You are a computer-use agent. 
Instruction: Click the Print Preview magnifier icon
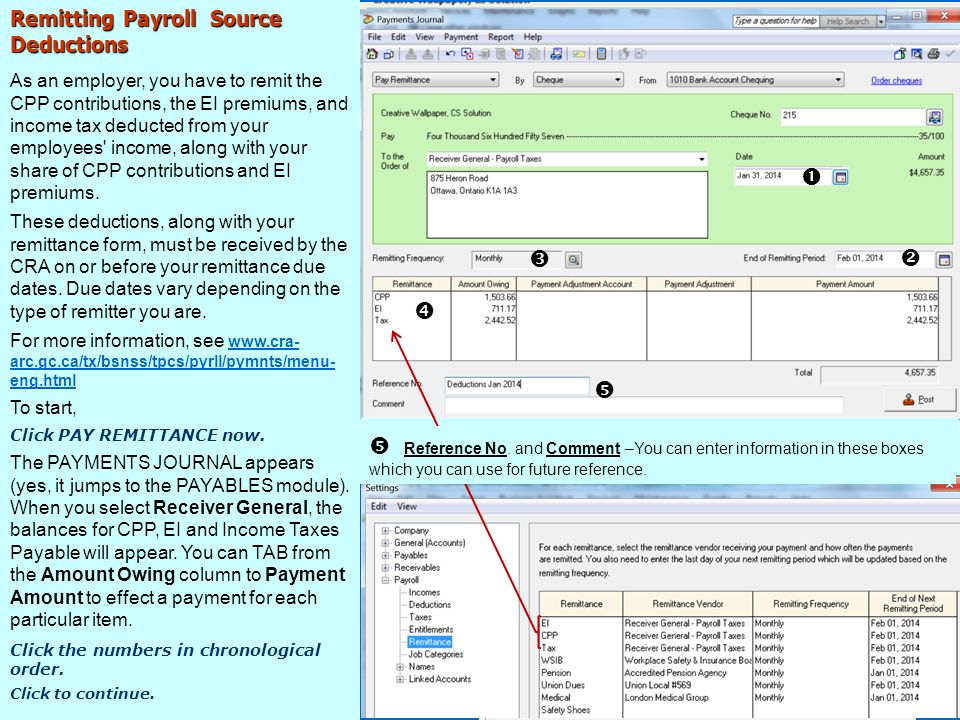tap(917, 54)
